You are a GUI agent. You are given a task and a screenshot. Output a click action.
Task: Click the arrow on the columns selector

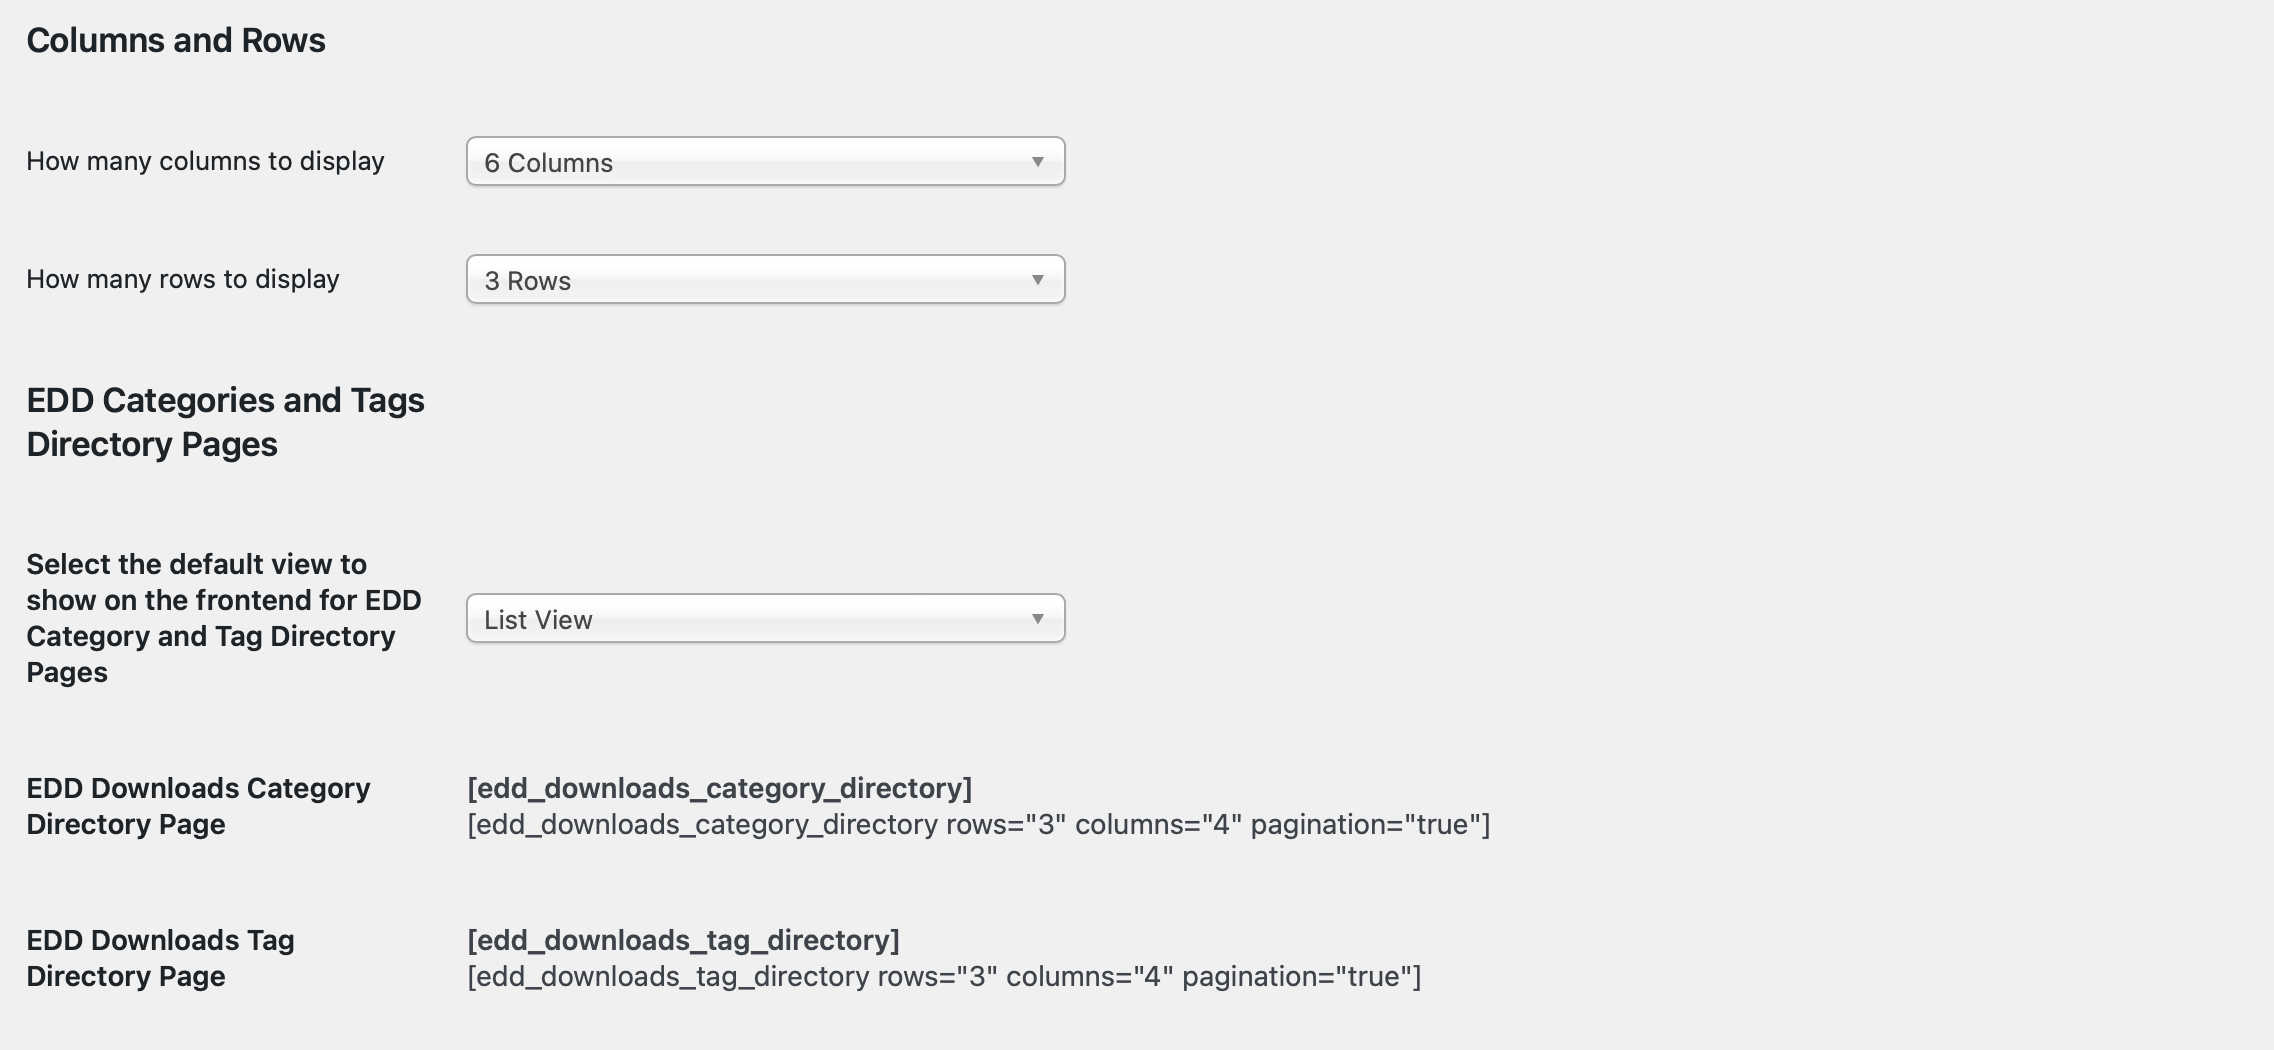point(1037,162)
